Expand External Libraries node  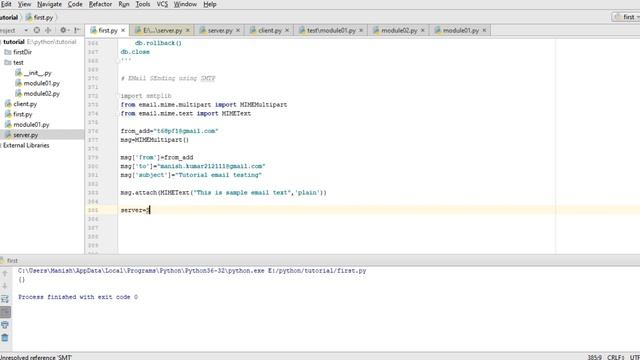point(26,145)
